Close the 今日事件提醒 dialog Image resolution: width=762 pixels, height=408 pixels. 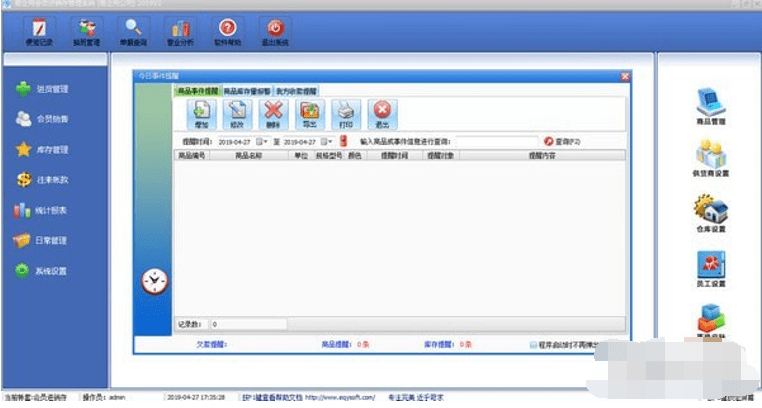[625, 76]
